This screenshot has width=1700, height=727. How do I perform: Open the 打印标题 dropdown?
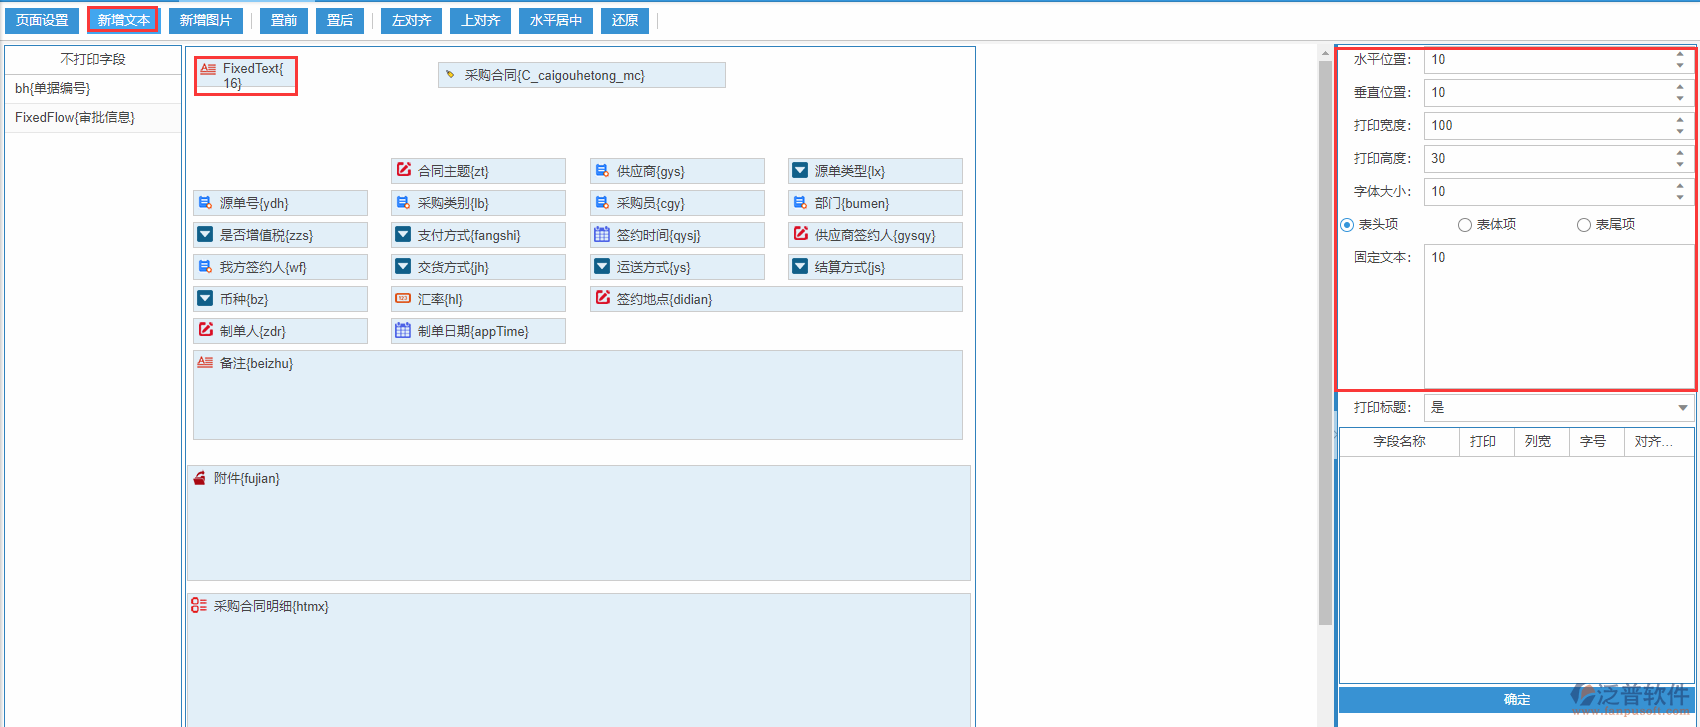pos(1683,408)
